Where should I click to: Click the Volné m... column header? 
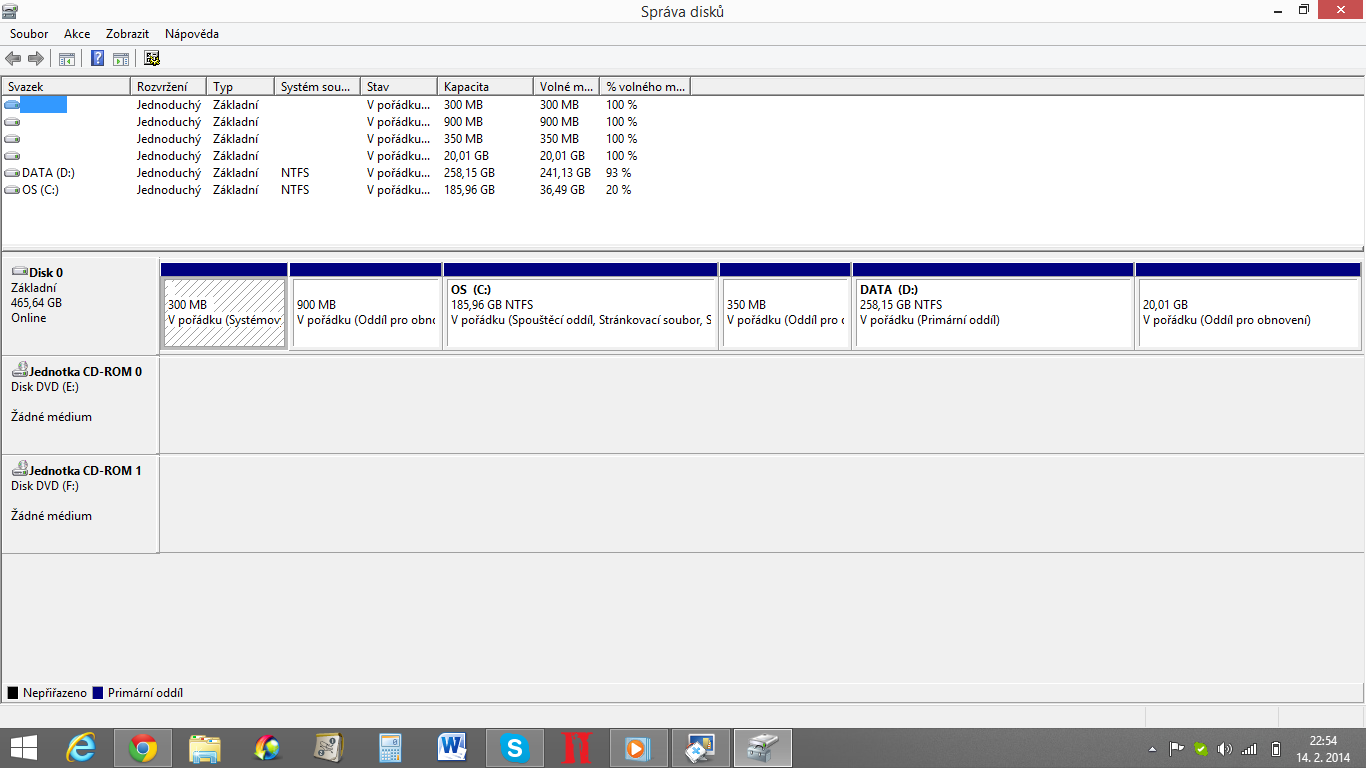click(x=566, y=87)
